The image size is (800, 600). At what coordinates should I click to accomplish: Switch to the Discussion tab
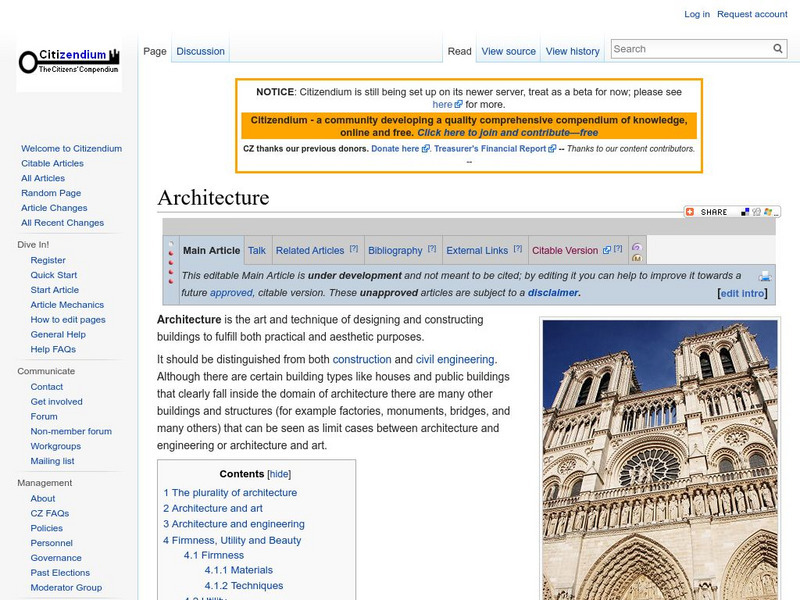pos(201,51)
